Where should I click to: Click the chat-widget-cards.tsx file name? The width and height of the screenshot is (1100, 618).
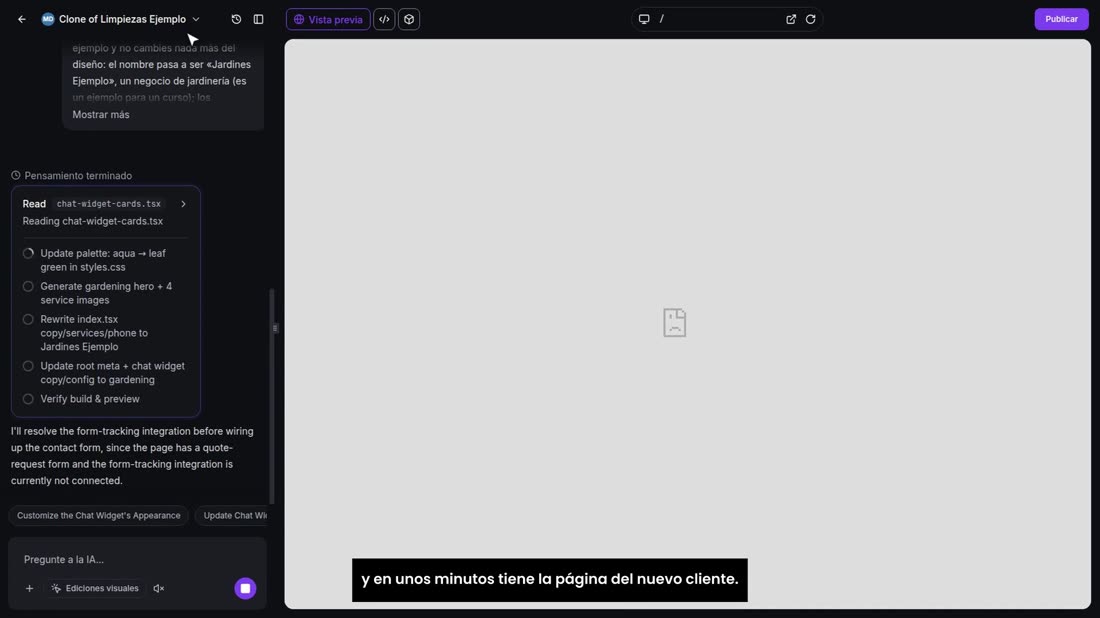coord(109,204)
